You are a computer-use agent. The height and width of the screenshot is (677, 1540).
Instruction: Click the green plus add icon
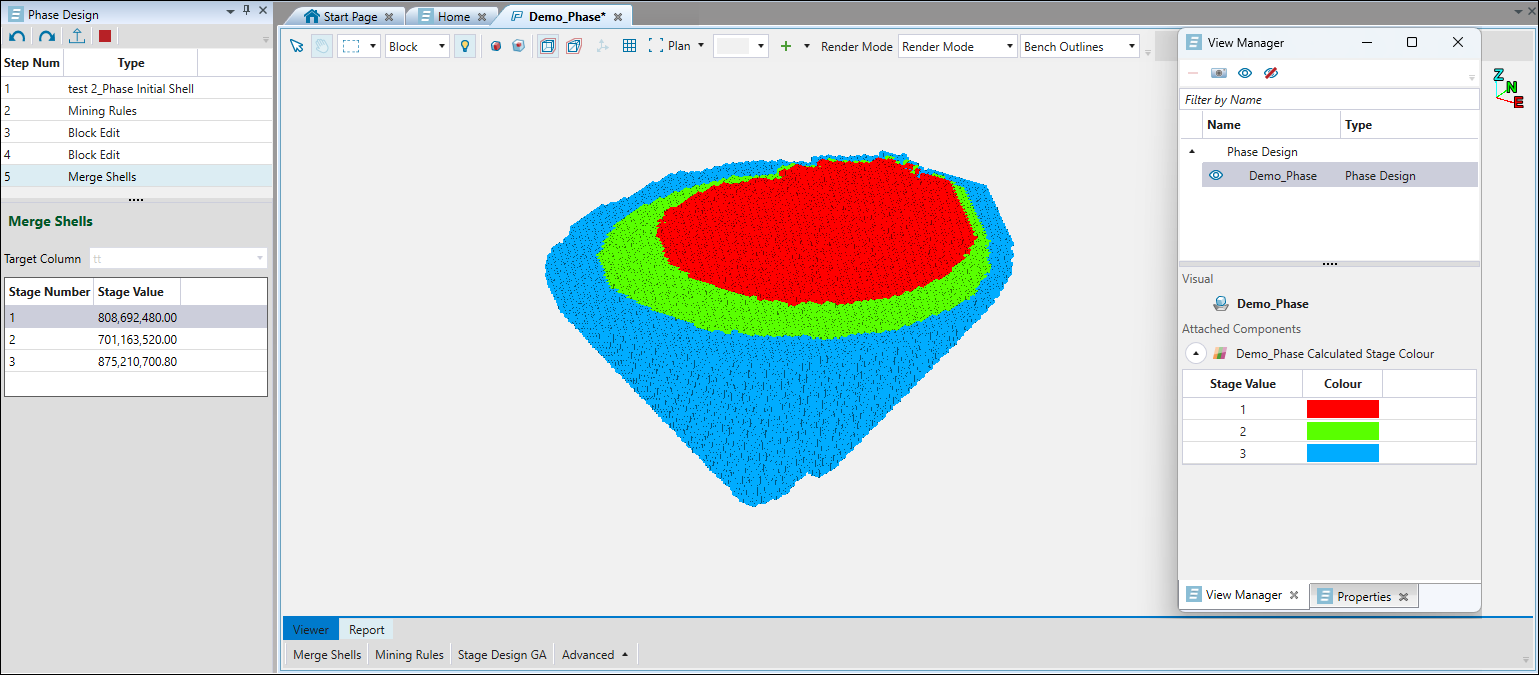786,46
